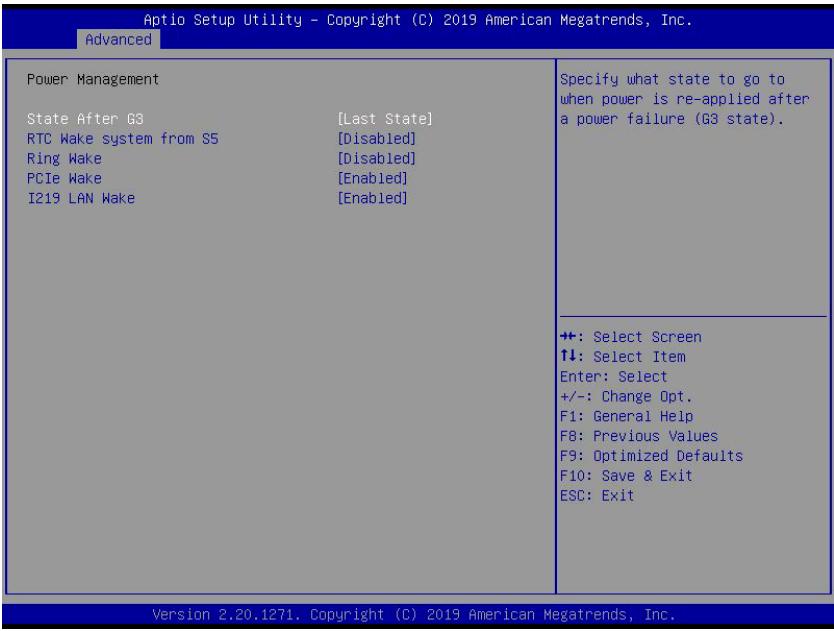Click the left-right arrows Select Screen icon
The width and height of the screenshot is (834, 631).
click(568, 336)
